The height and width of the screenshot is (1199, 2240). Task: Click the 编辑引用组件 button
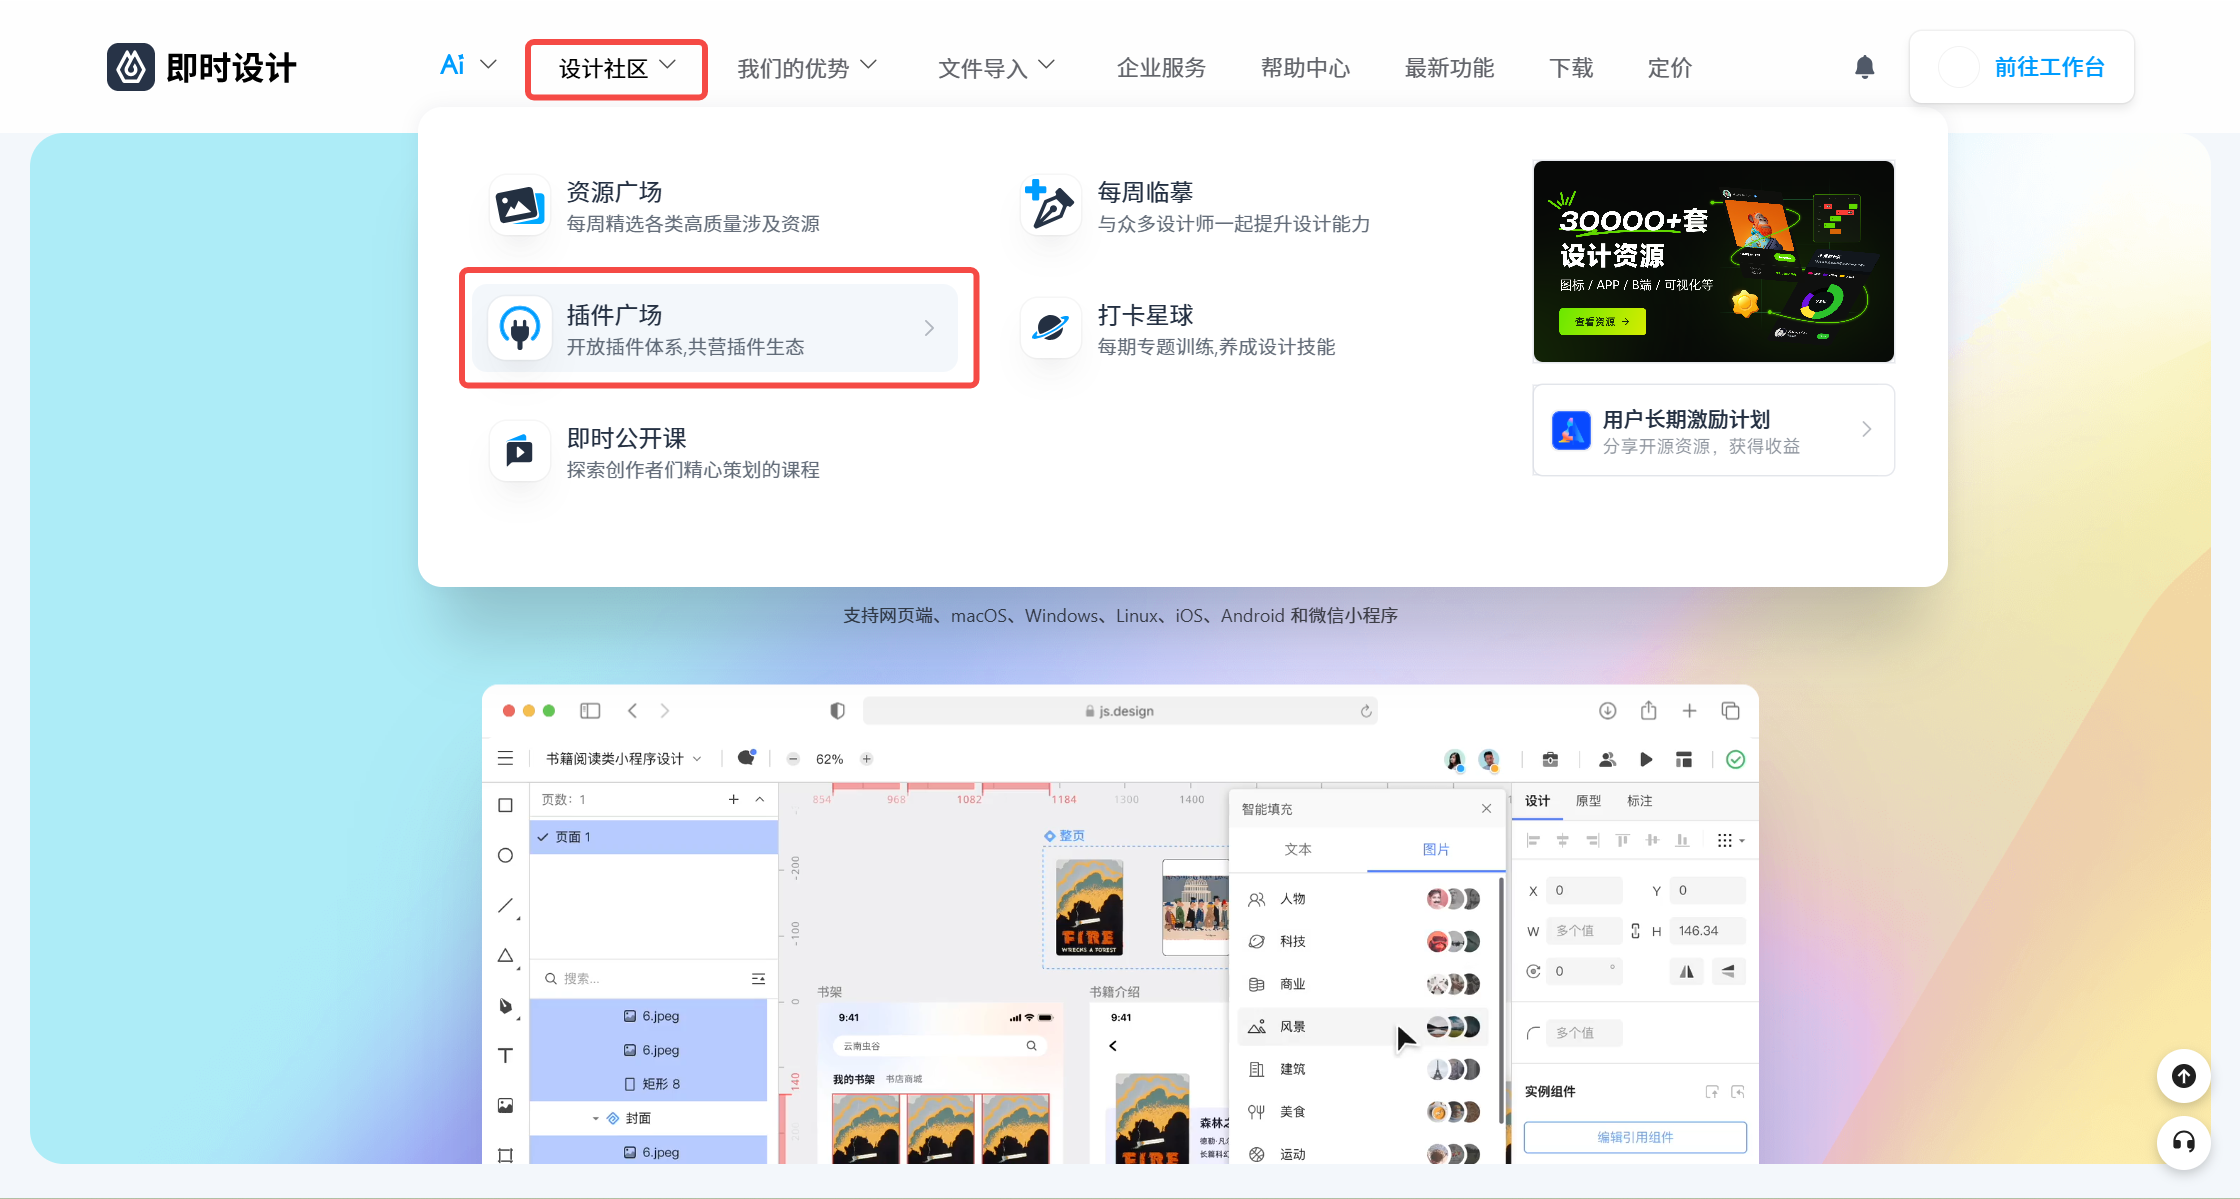coord(1635,1138)
